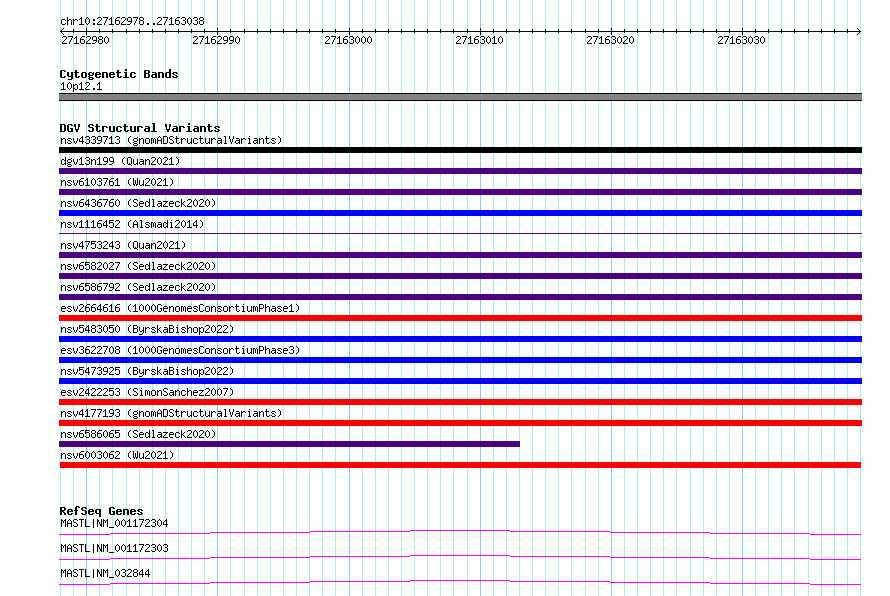Click ruler position label 27162990
Screen dimensions: 890x596
click(216, 40)
